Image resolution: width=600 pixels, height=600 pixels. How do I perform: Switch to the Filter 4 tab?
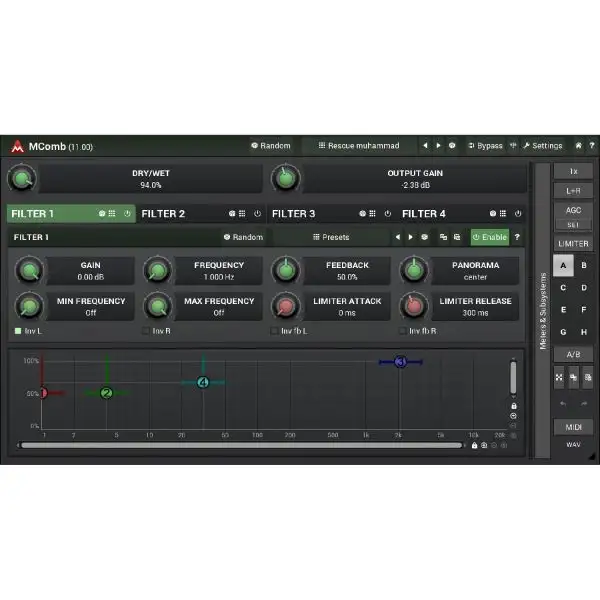(424, 213)
